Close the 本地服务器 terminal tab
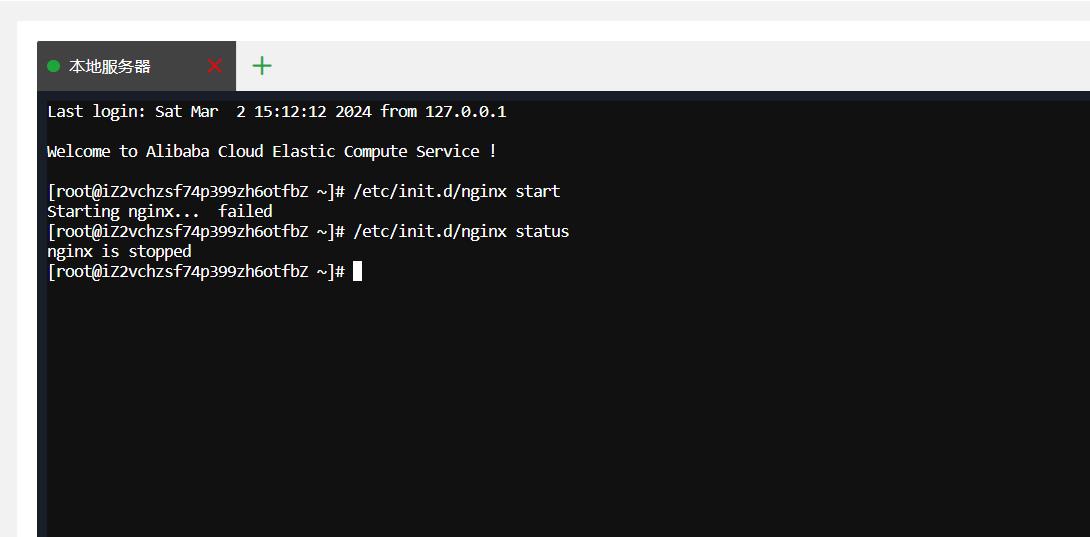Viewport: 1090px width, 537px height. pyautogui.click(x=215, y=66)
